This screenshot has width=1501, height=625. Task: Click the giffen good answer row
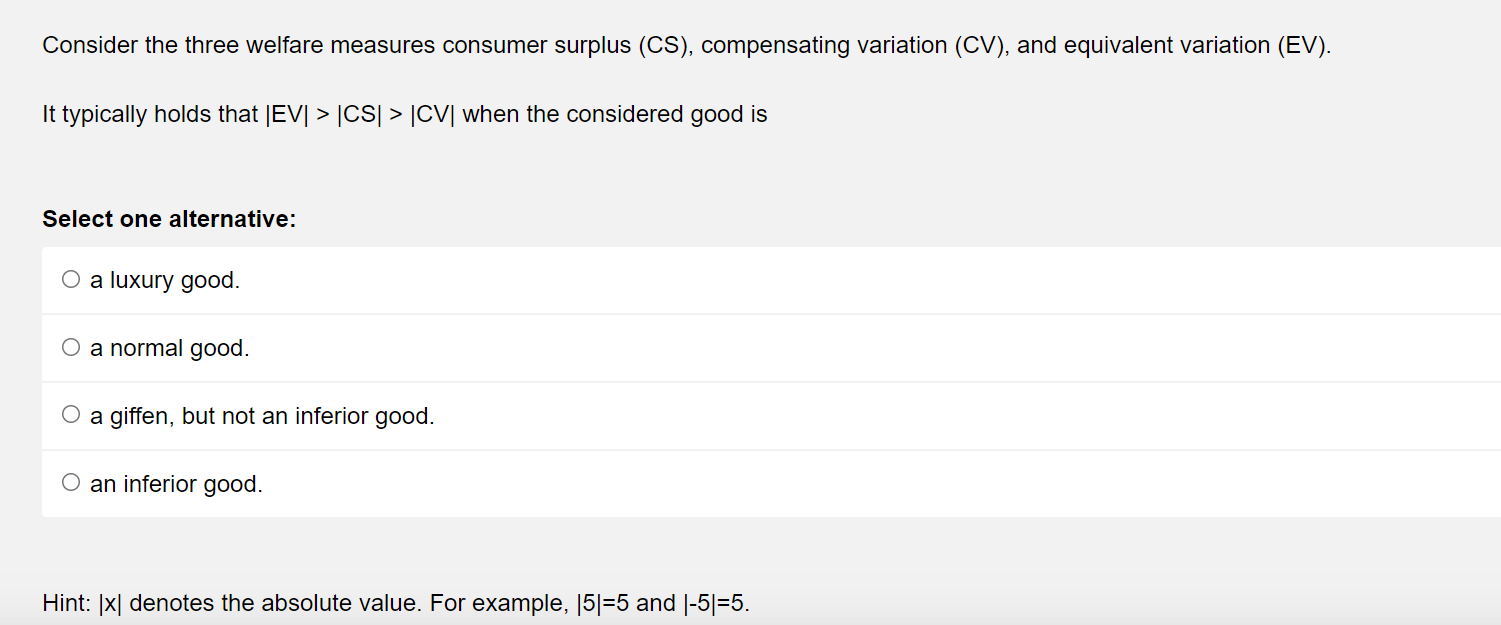[x=262, y=415]
